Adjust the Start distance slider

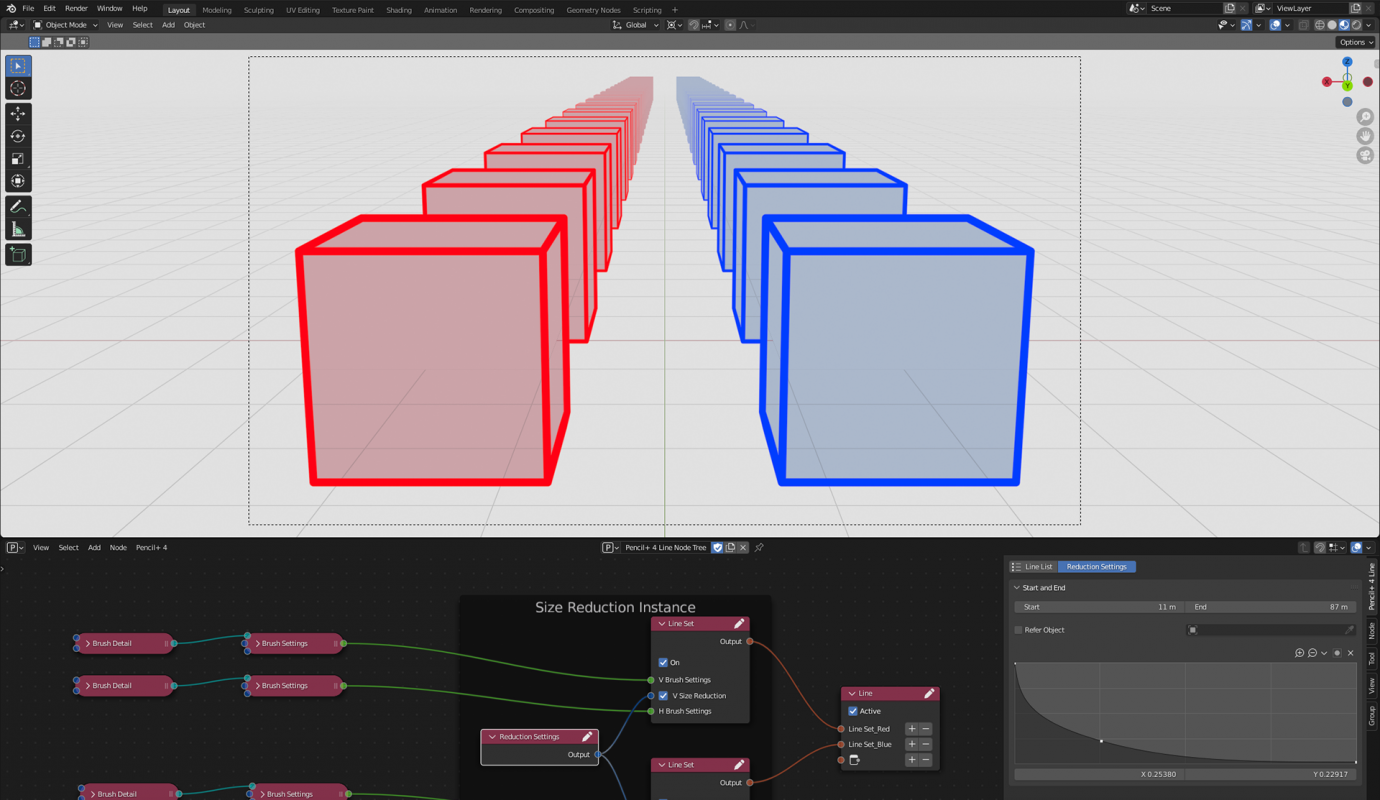(x=1098, y=606)
